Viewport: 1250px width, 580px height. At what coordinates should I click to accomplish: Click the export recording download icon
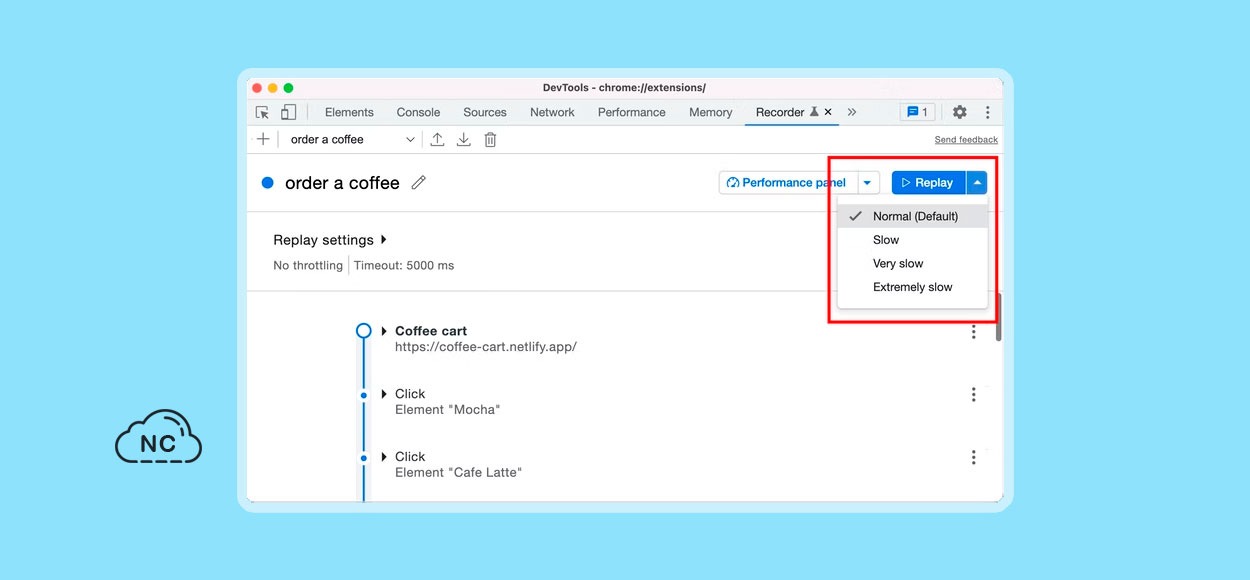[x=463, y=140]
